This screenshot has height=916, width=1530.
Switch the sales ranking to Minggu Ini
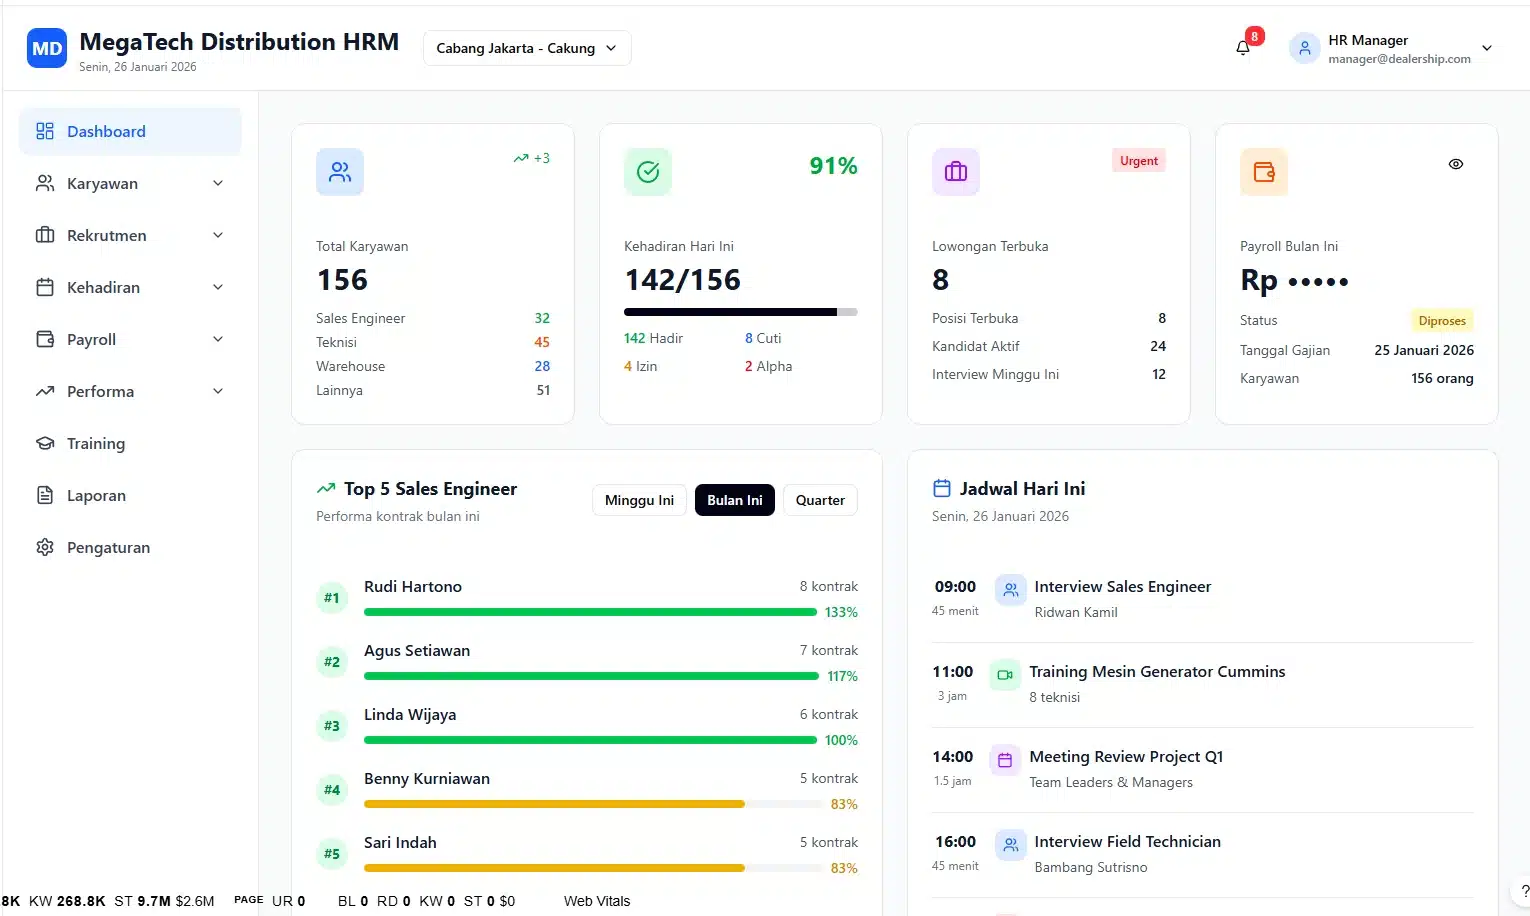click(x=639, y=500)
